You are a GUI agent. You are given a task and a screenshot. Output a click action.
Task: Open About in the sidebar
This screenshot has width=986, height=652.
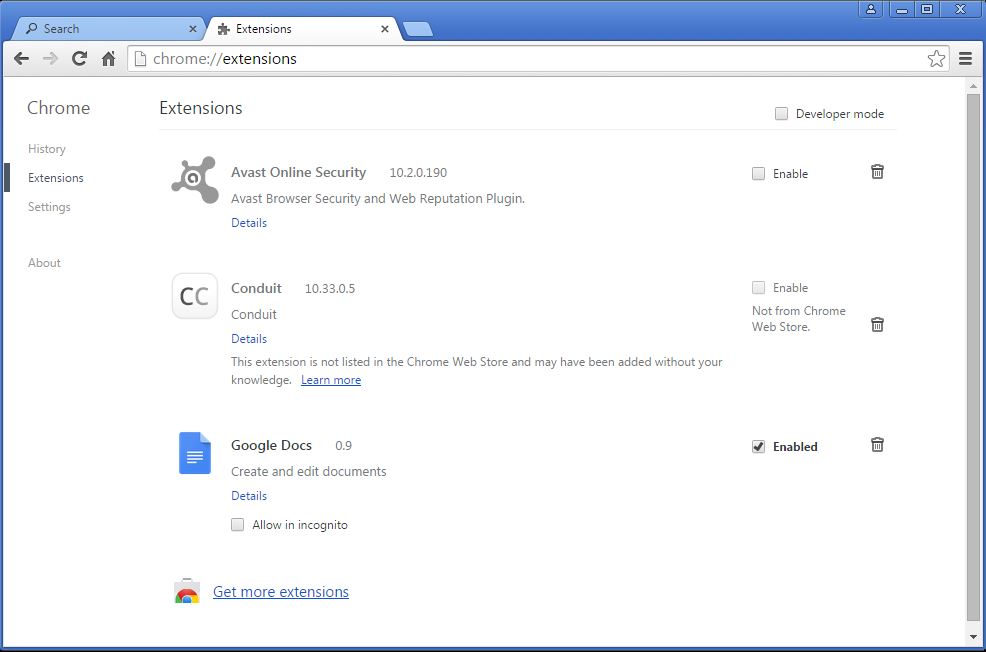[x=44, y=263]
